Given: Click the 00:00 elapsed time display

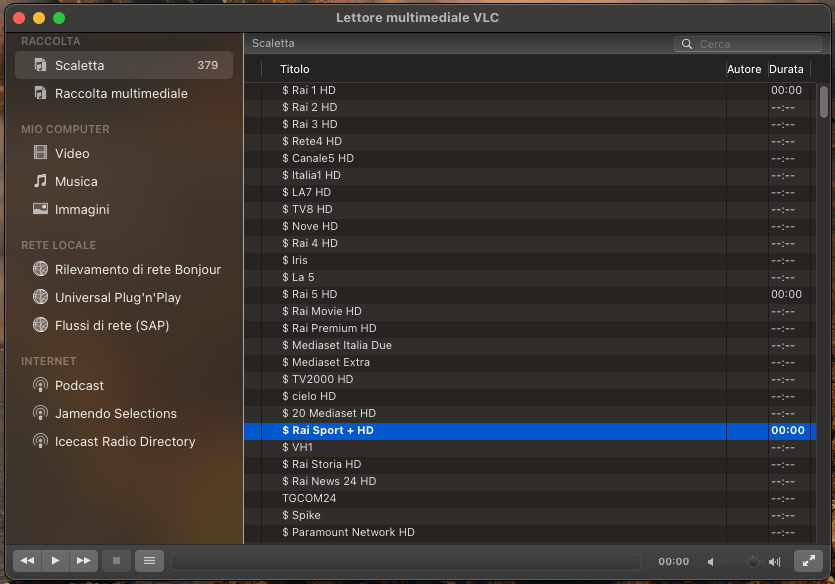Looking at the screenshot, I should coord(674,562).
